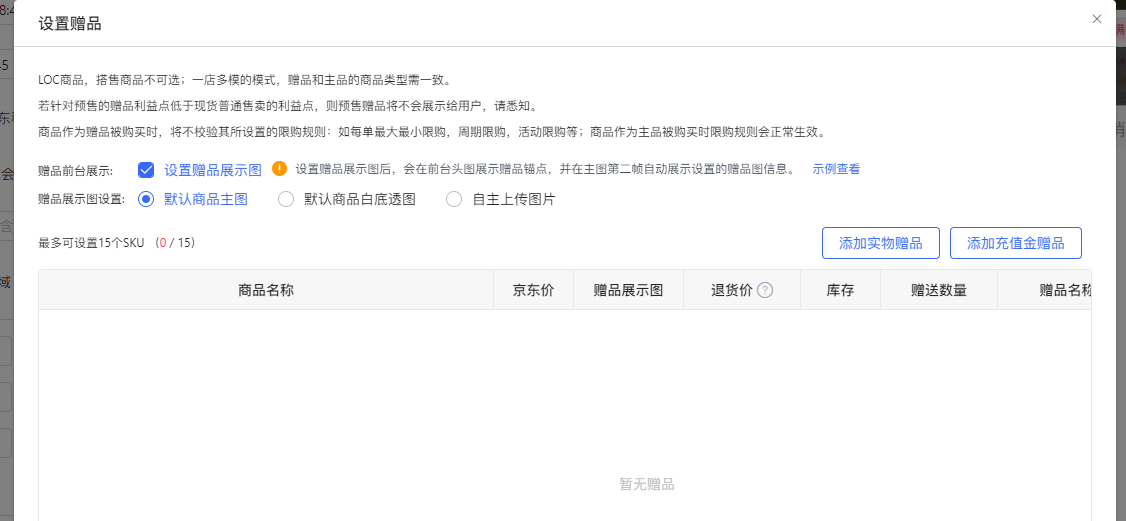1126x521 pixels.
Task: Click the 赠品展示图 column header
Action: pos(628,290)
